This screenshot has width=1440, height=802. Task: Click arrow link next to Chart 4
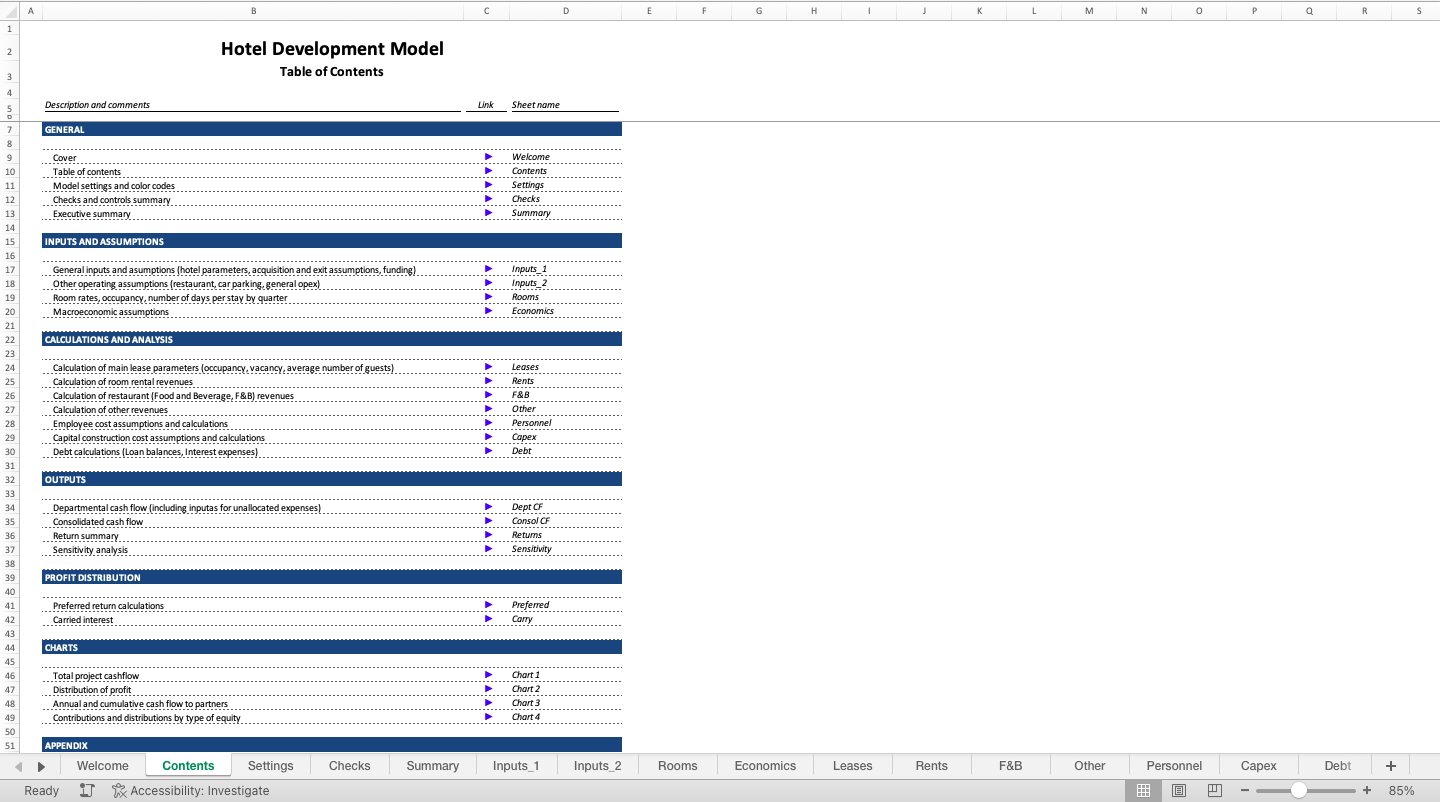(x=488, y=717)
